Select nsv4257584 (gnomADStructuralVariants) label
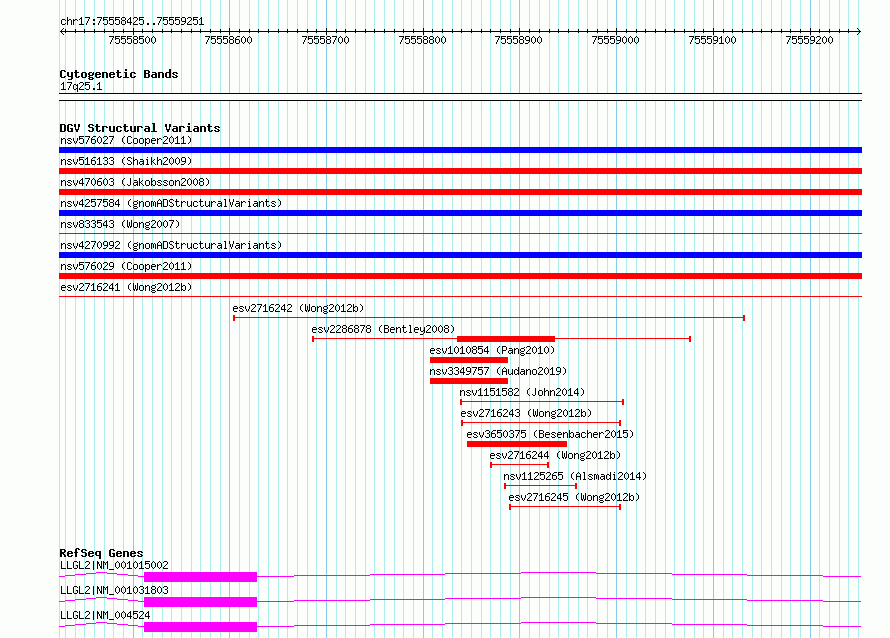The height and width of the screenshot is (638, 890). (171, 203)
